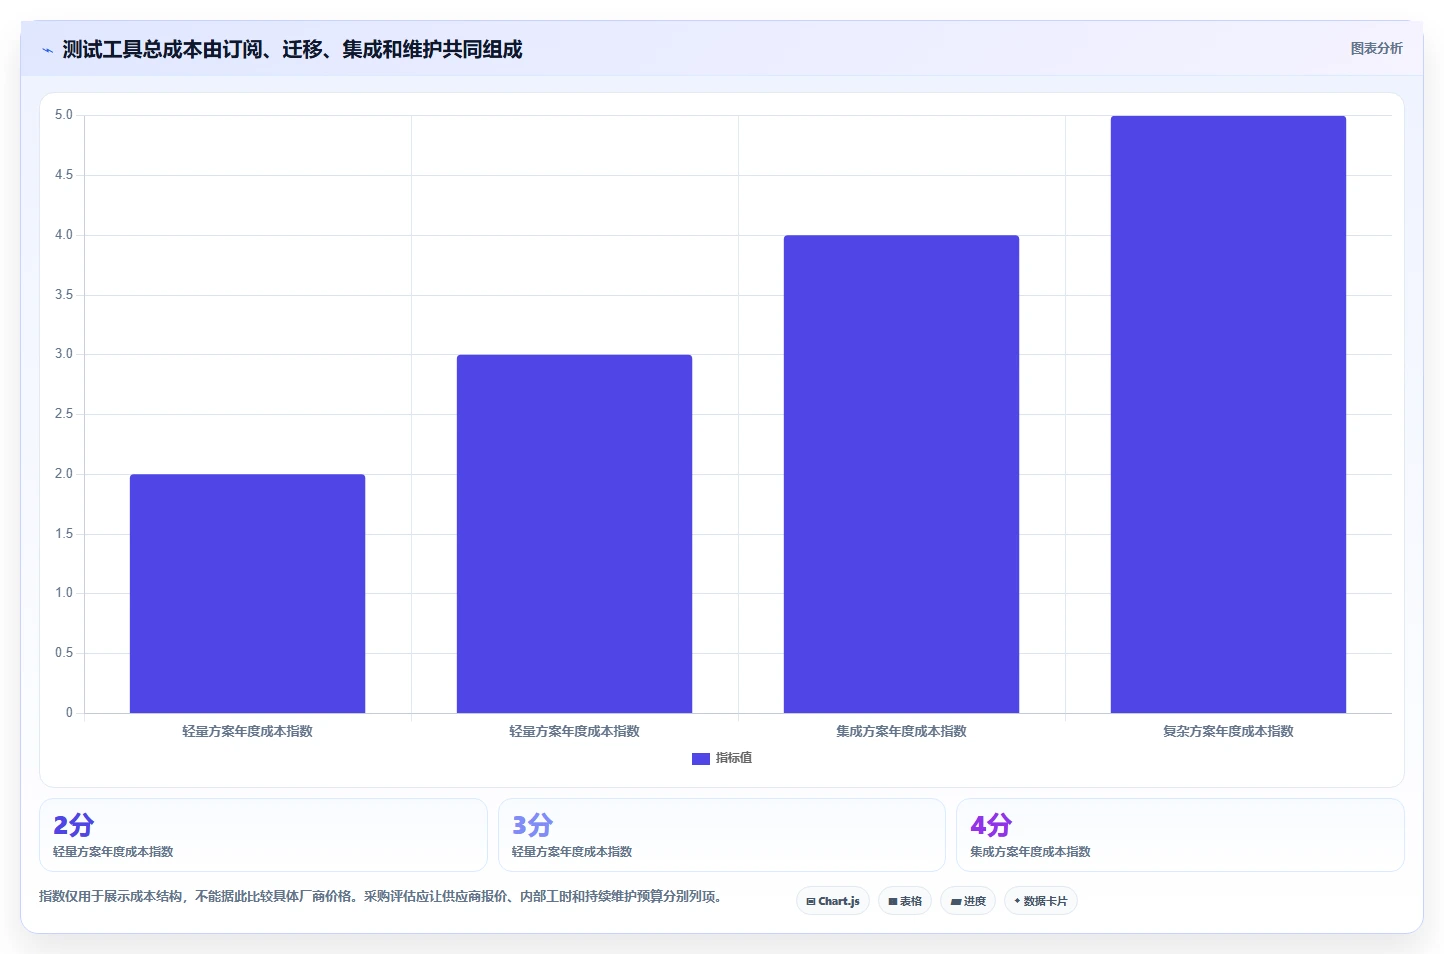Click the 图表分析 label in the header

1376,48
